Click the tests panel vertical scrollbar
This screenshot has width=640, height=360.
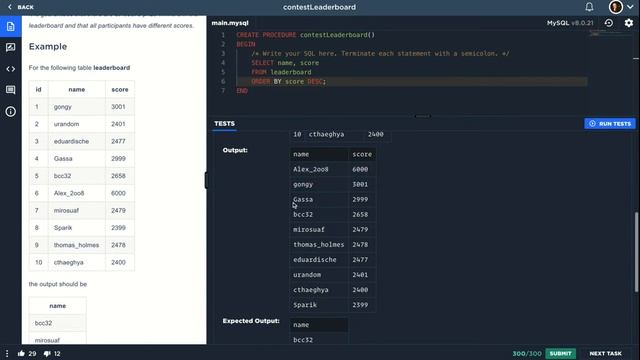636,252
